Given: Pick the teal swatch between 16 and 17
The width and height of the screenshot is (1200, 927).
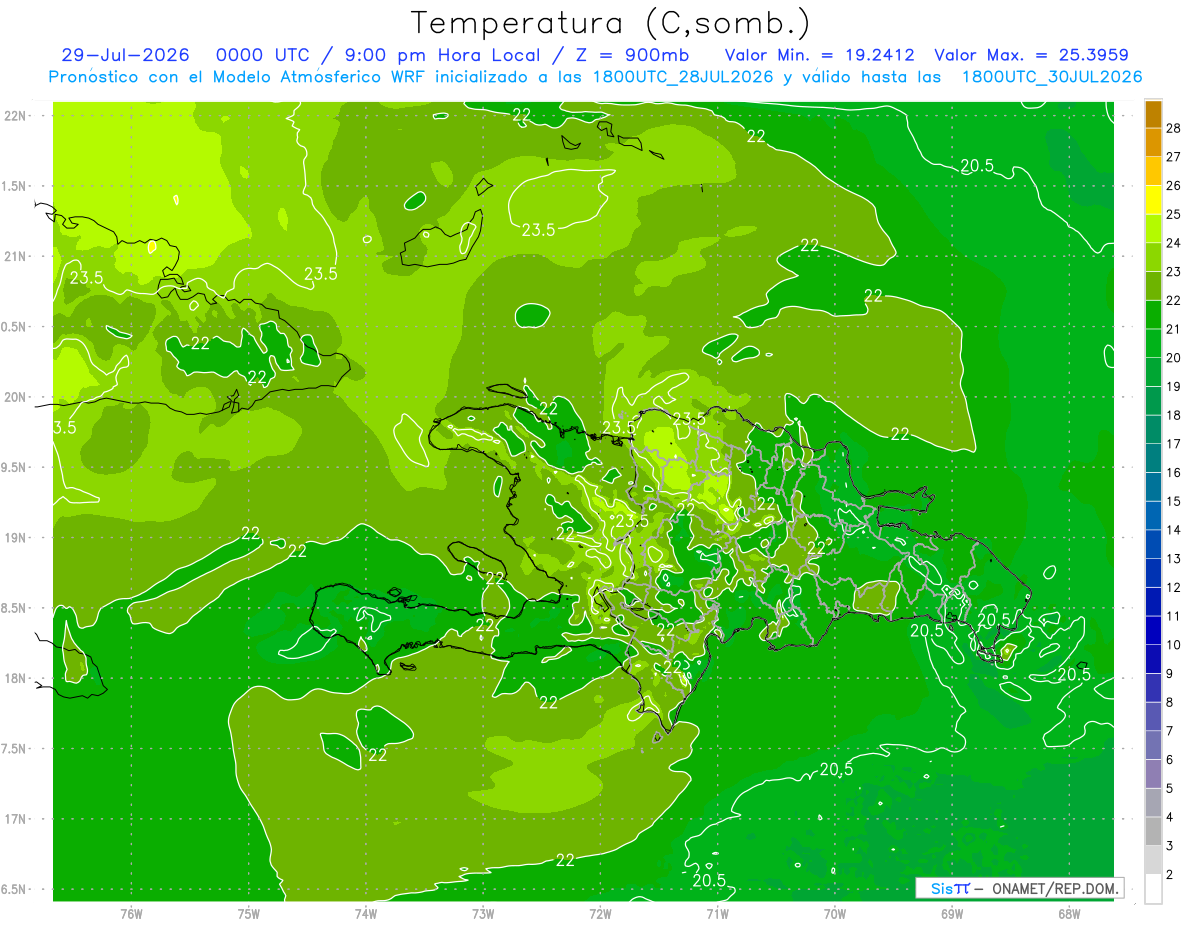Looking at the screenshot, I should (x=1153, y=458).
